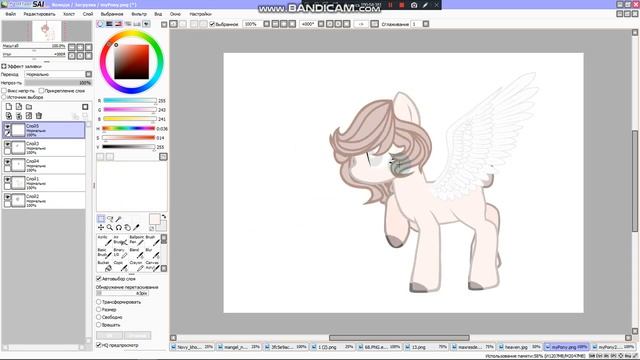
Task: Show the RGB sliders panel
Action: (x=109, y=24)
